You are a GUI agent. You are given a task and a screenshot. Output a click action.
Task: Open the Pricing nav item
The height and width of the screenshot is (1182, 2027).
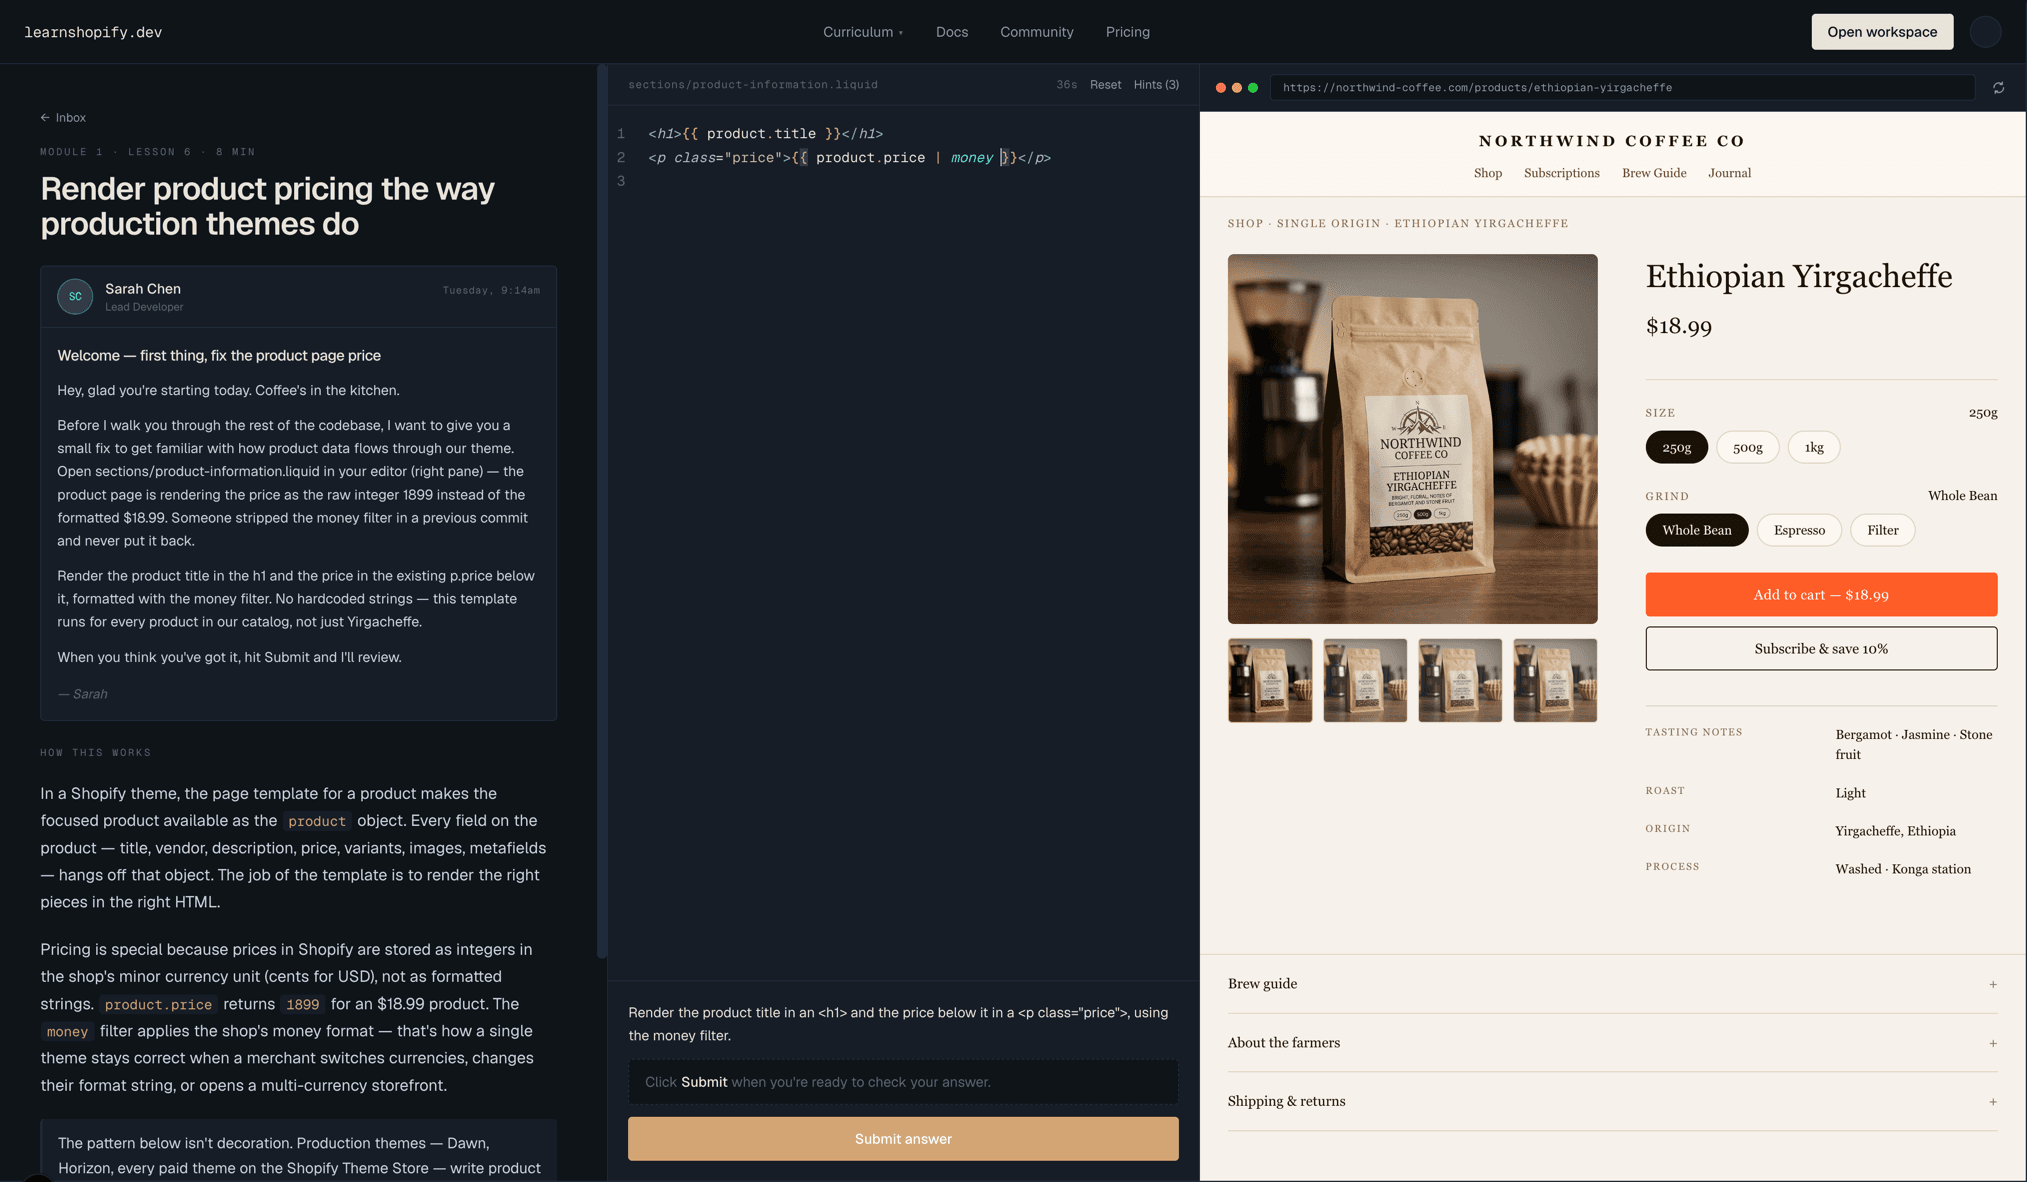click(x=1127, y=32)
